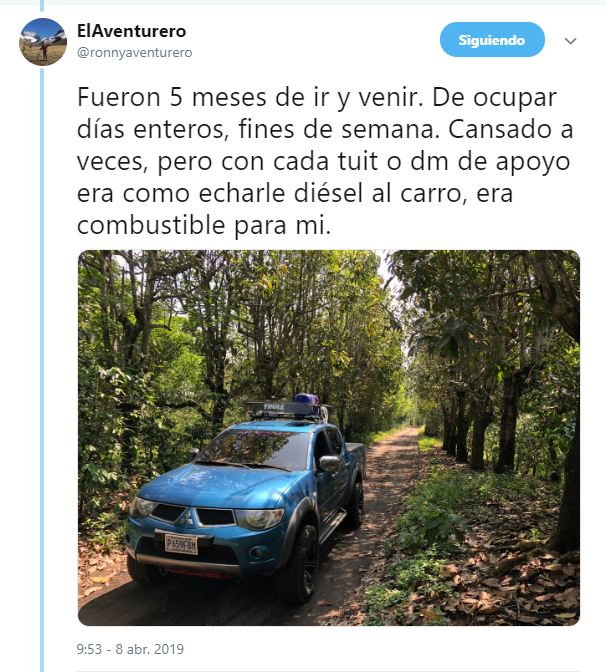Screen dimensions: 607x672
Task: Click the Thule roof rack in photo
Action: pos(284,410)
